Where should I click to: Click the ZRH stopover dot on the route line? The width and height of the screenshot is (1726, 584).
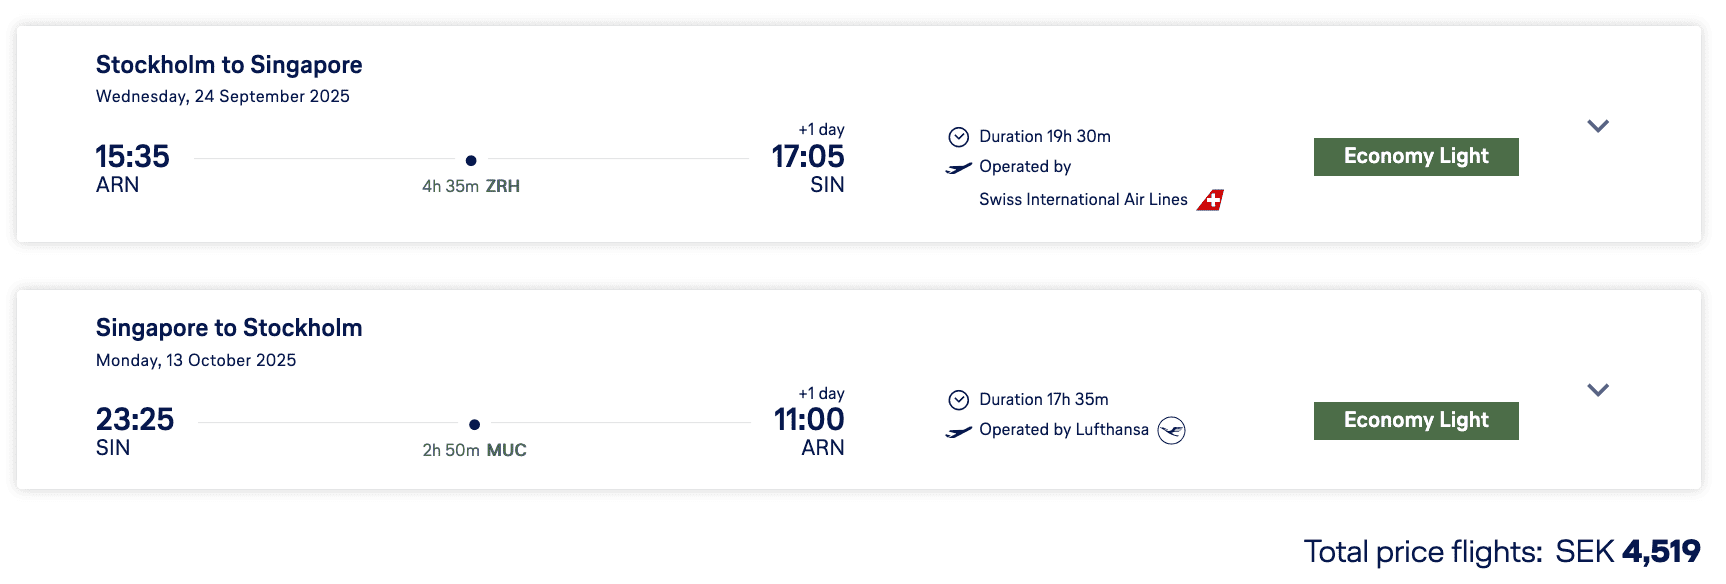pyautogui.click(x=471, y=160)
